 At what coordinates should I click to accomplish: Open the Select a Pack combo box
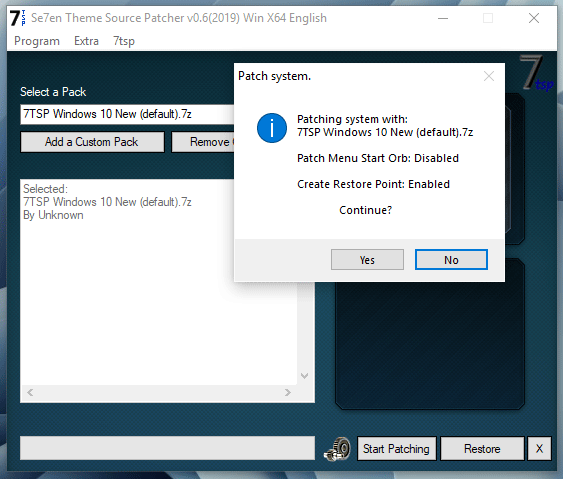pyautogui.click(x=127, y=114)
